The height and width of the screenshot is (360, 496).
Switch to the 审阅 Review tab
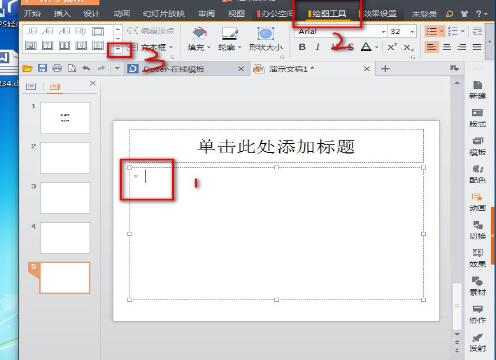coord(206,14)
